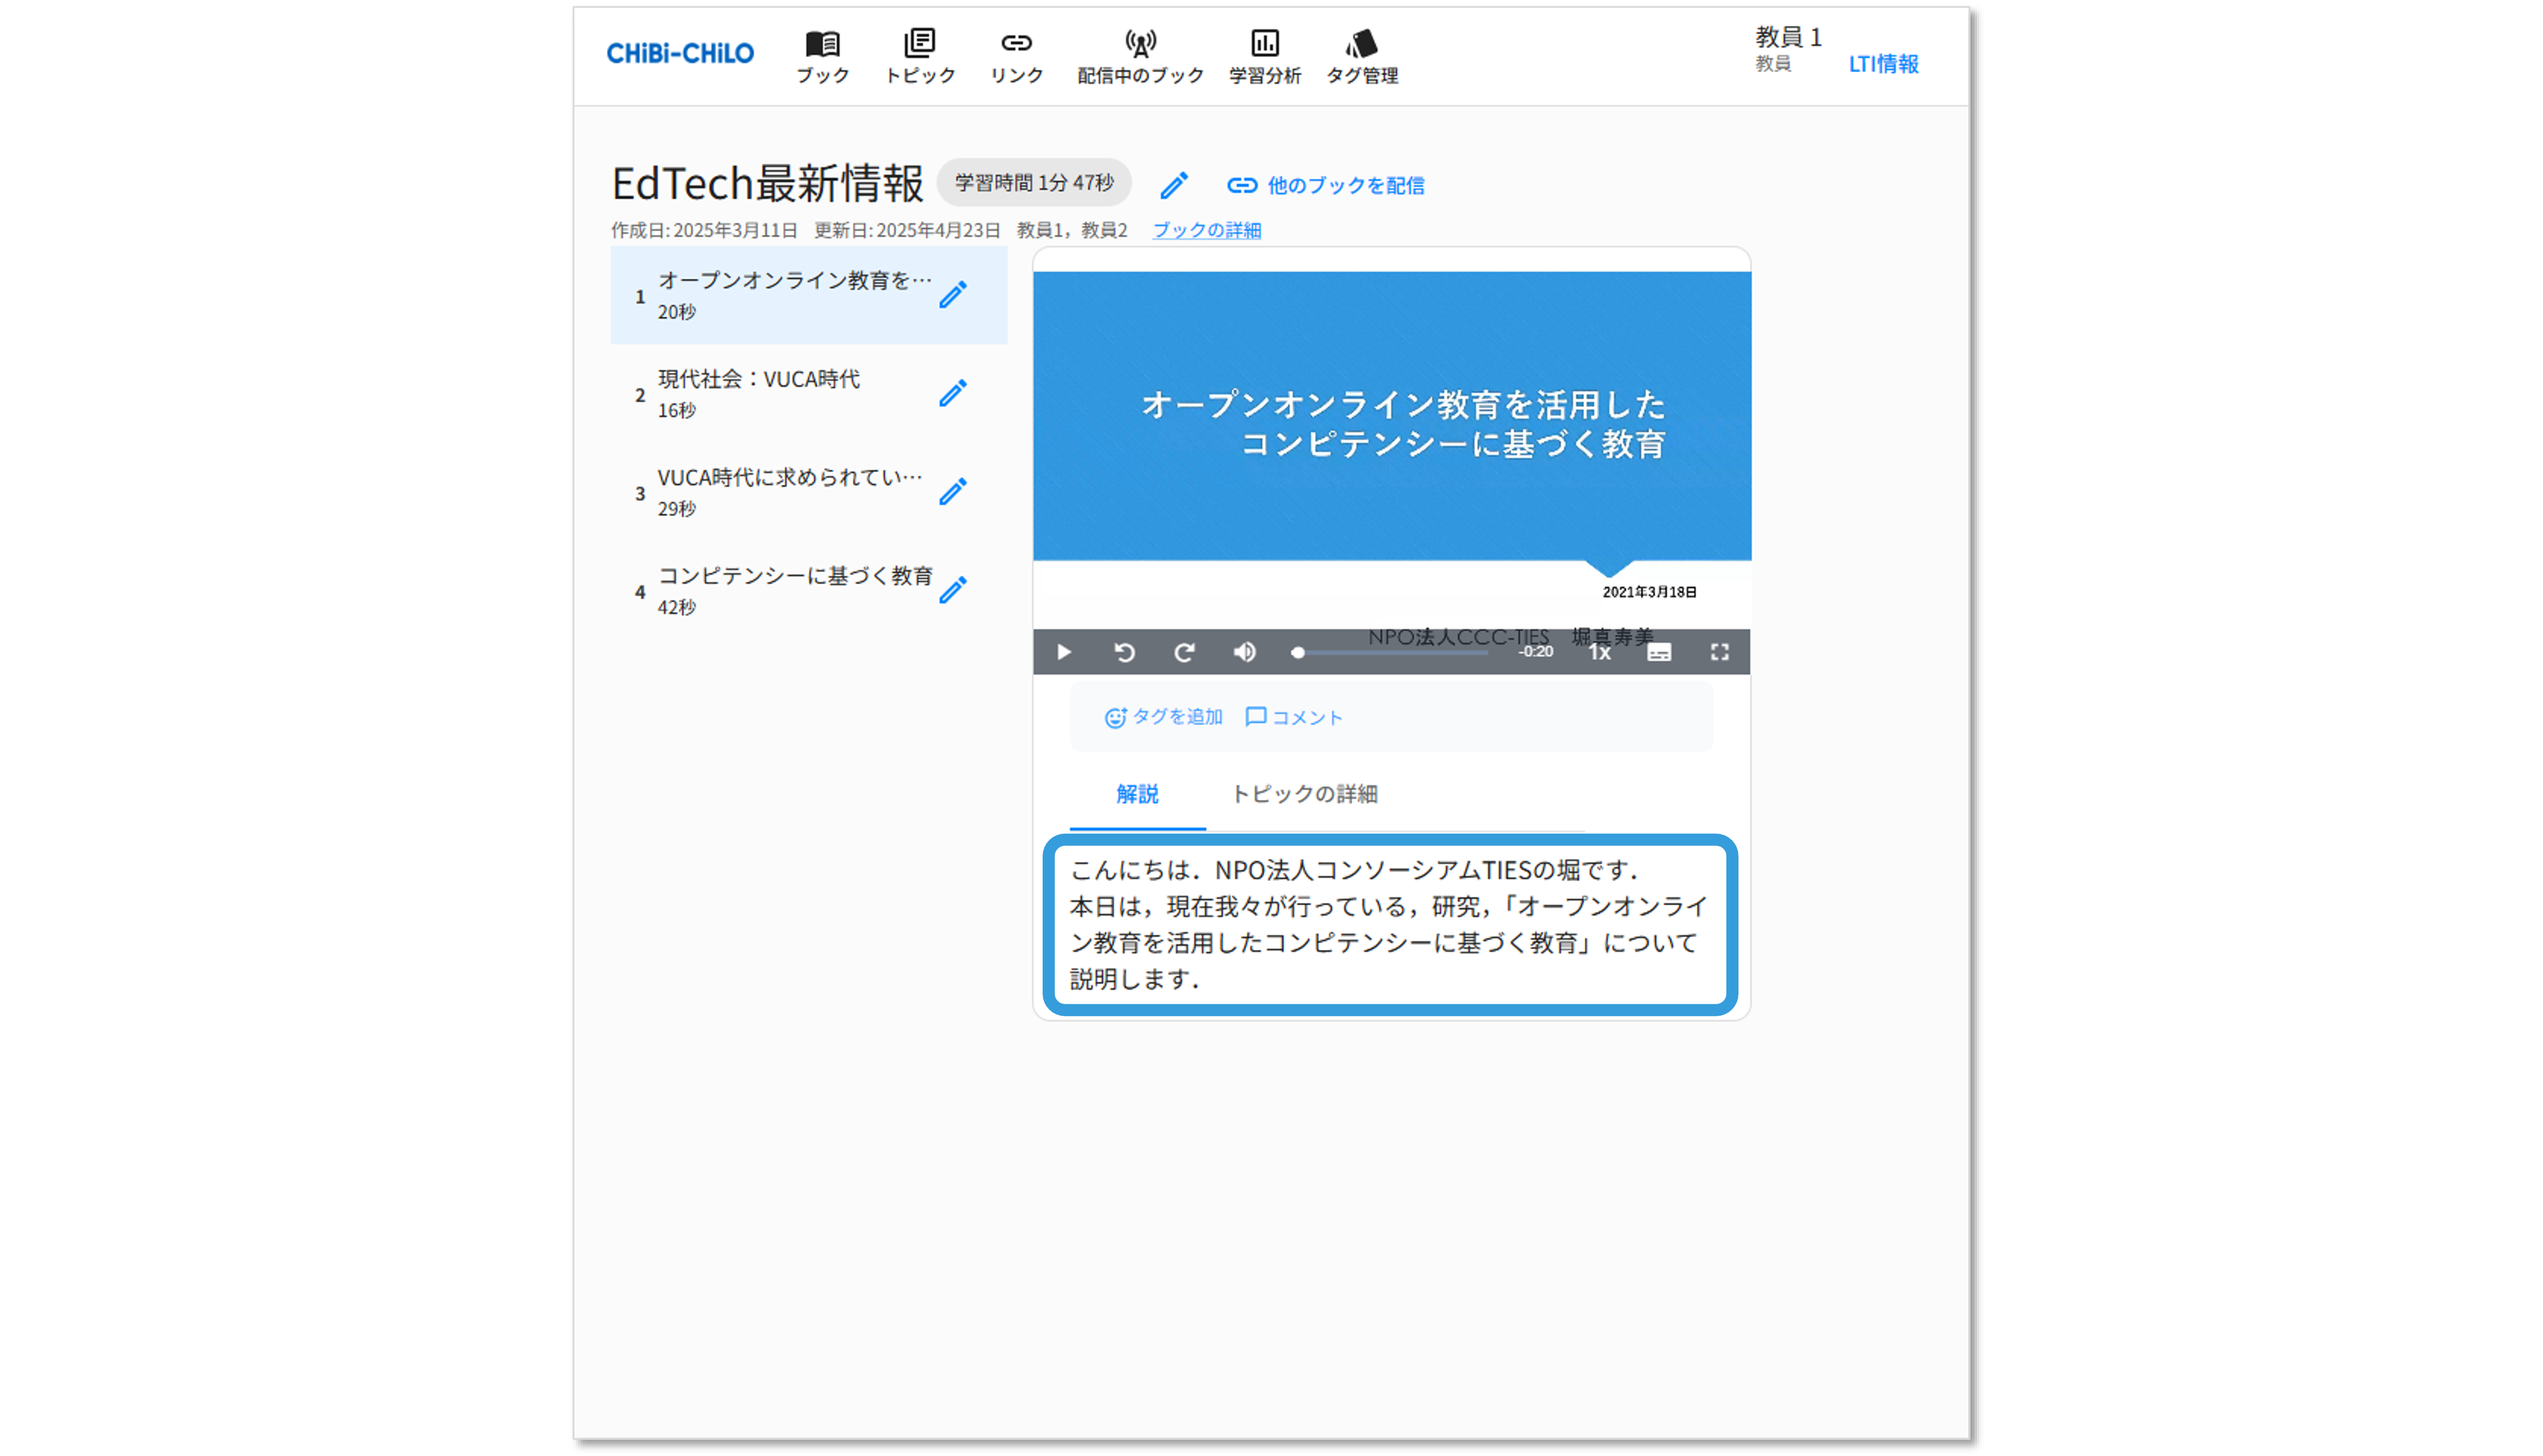Open 学習分析 from the top navigation
The height and width of the screenshot is (1456, 2543).
pyautogui.click(x=1264, y=56)
